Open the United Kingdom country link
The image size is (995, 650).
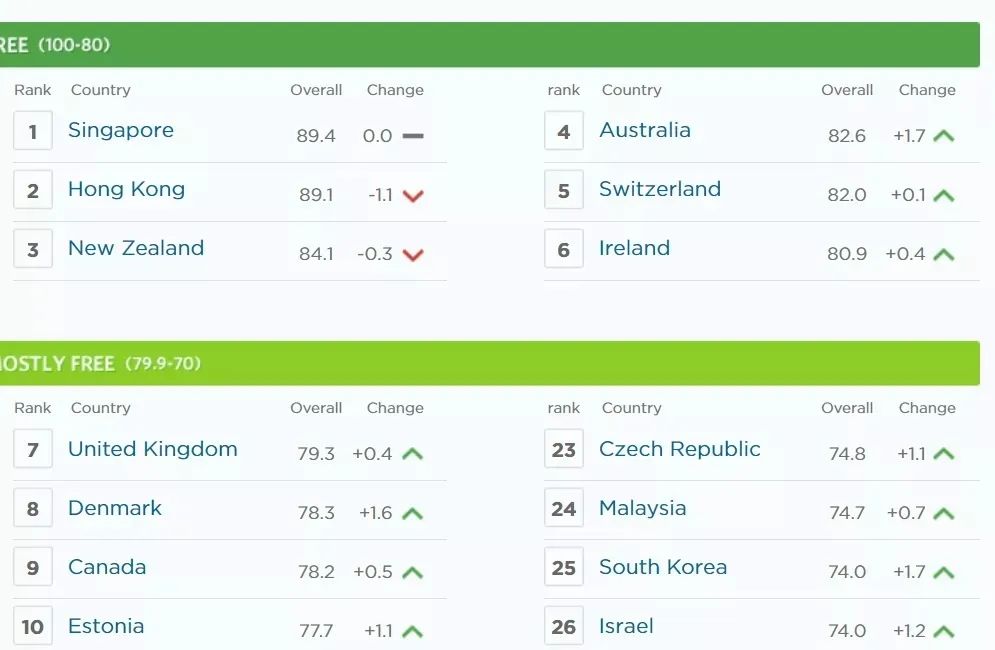(153, 449)
